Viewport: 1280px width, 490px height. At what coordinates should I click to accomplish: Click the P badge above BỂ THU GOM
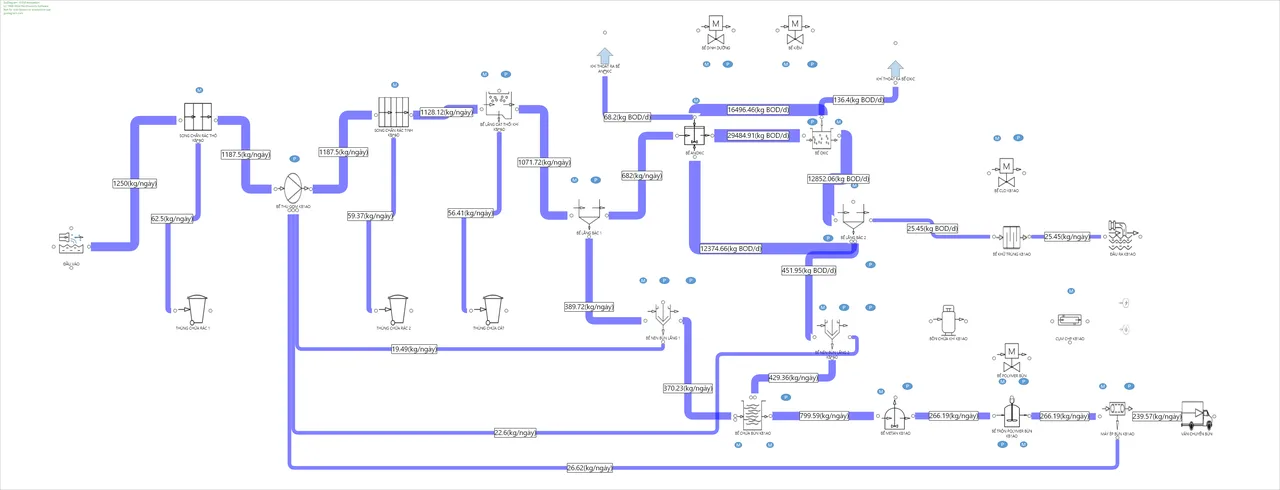[x=294, y=158]
